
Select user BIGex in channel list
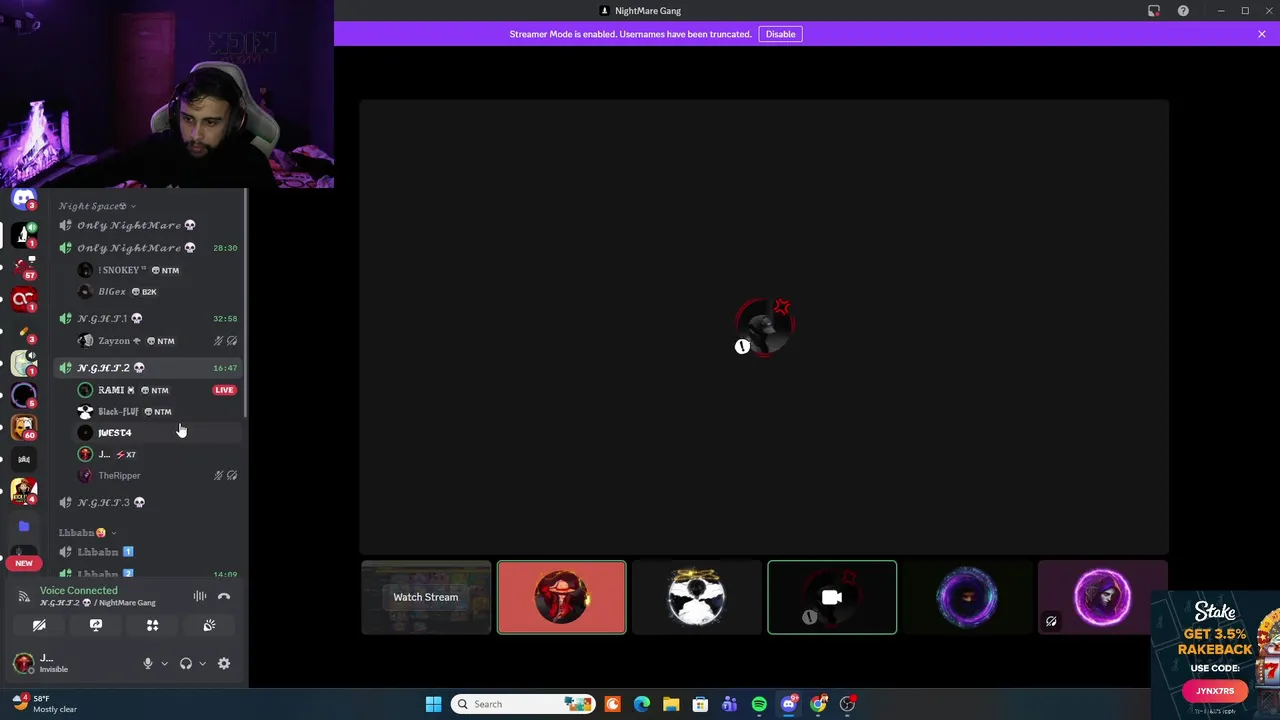tap(158, 292)
